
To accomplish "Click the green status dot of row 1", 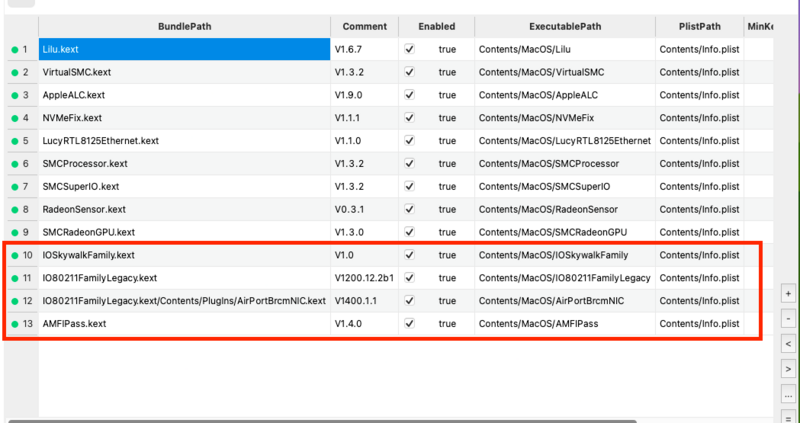I will click(15, 49).
